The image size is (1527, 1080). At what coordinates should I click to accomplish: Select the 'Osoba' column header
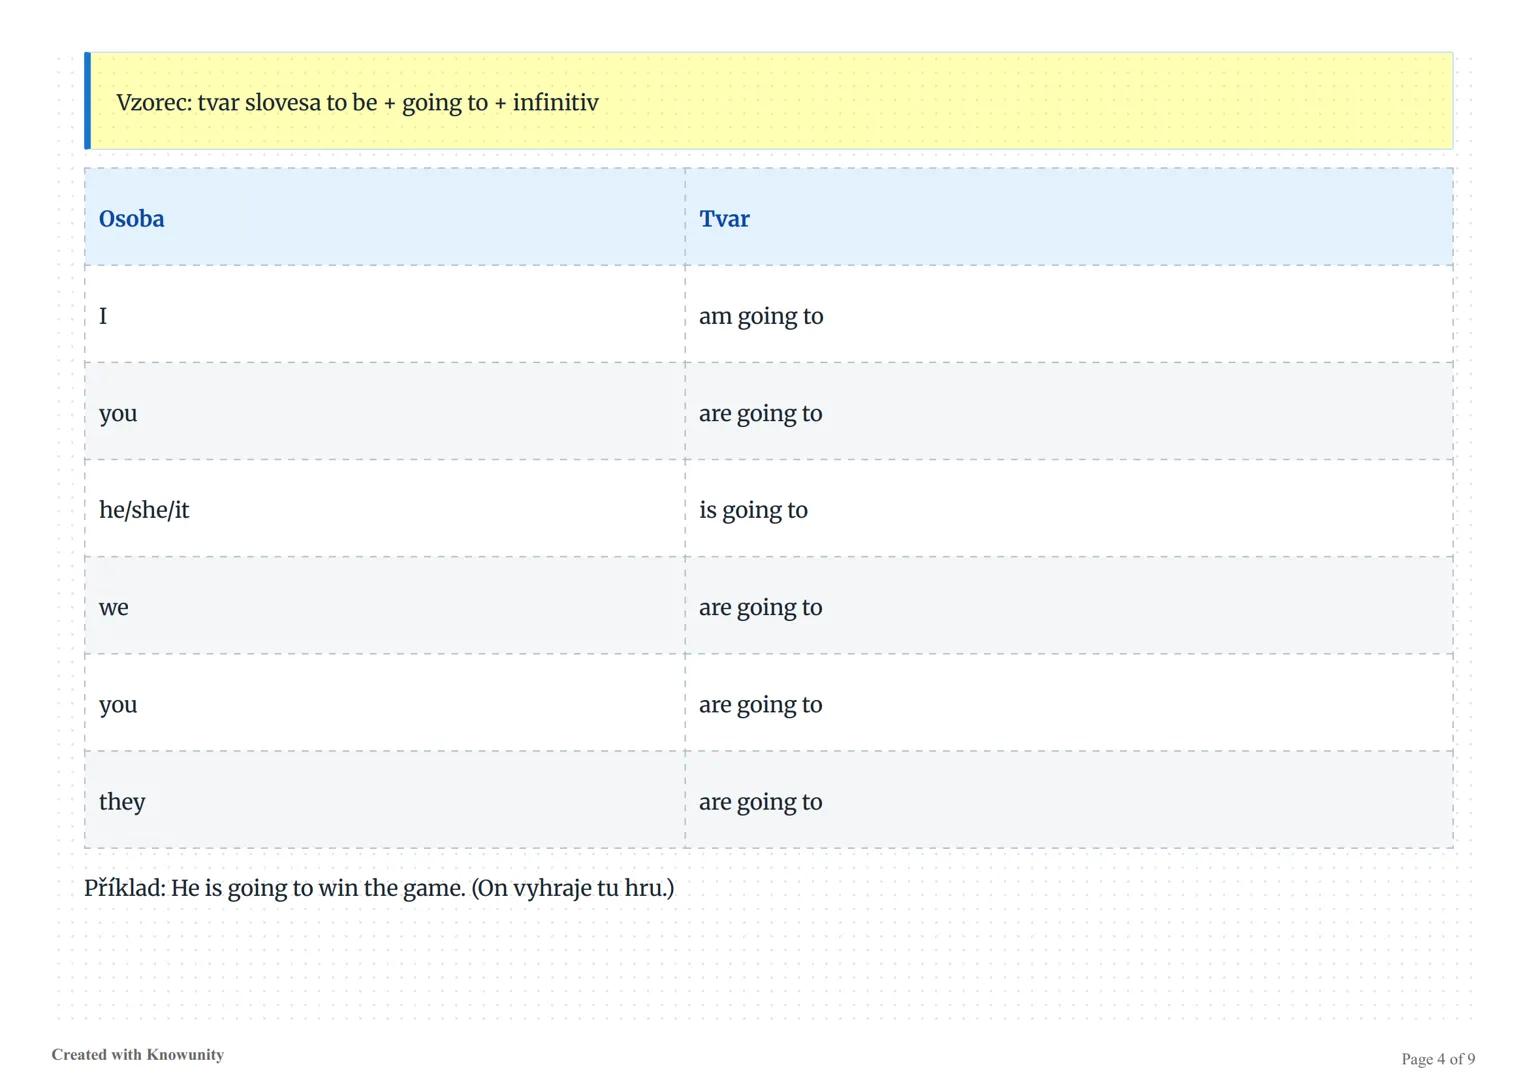[132, 219]
